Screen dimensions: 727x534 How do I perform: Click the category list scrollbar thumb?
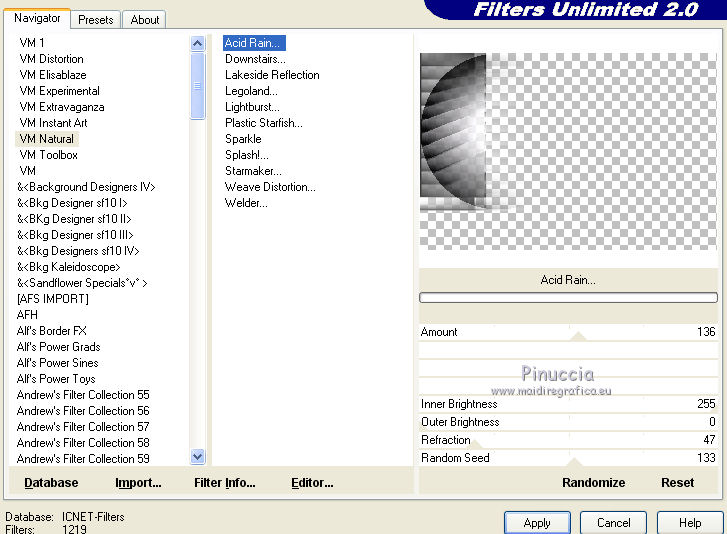click(198, 86)
